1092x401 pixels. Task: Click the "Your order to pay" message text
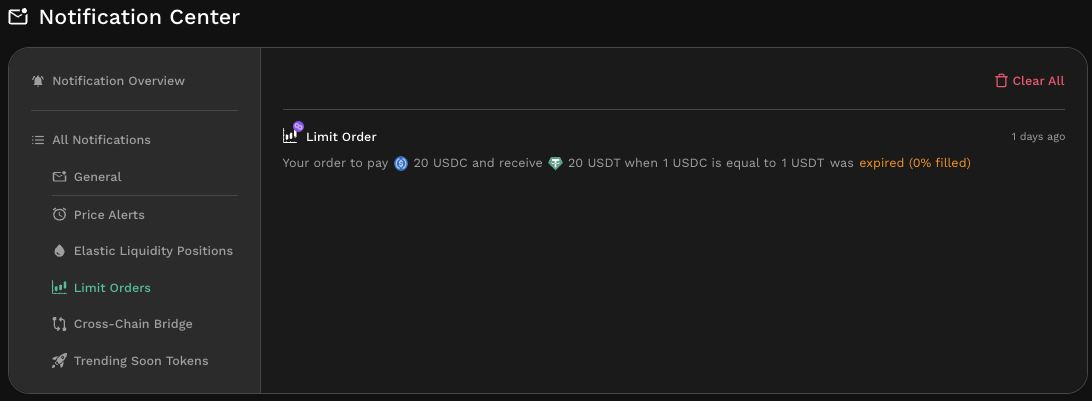337,163
